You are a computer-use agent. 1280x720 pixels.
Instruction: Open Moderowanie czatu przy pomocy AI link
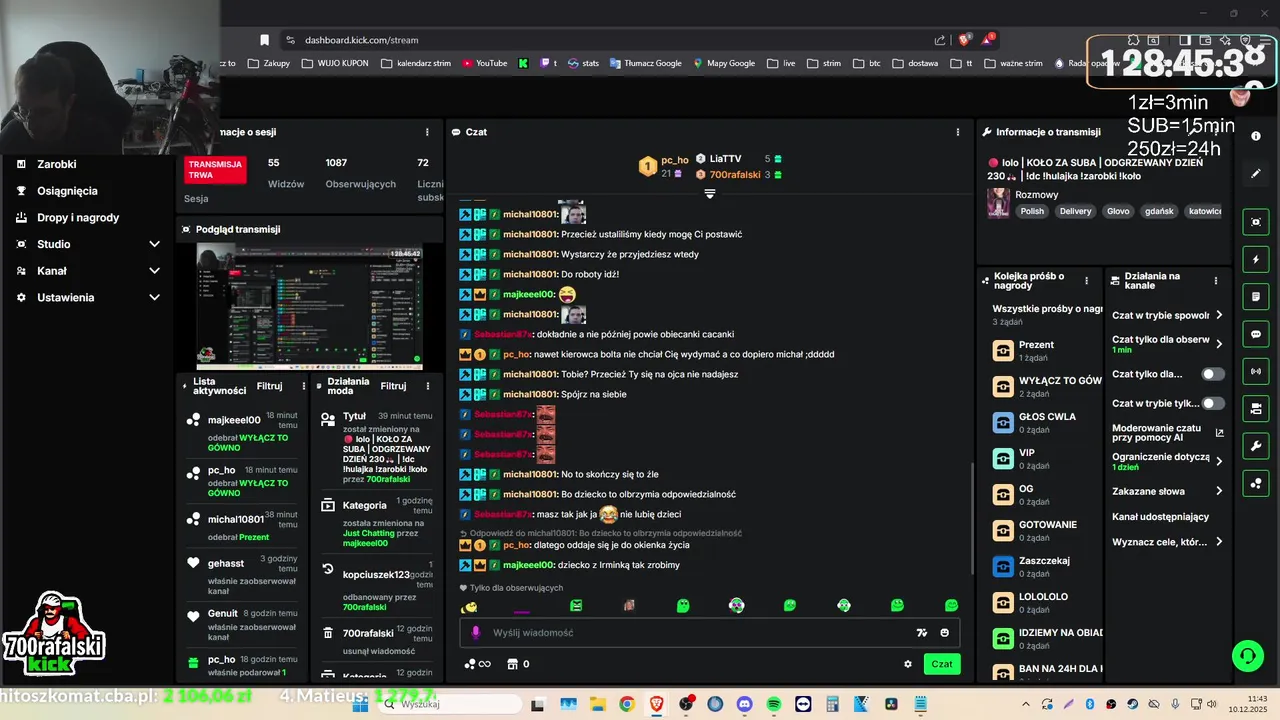point(1167,433)
